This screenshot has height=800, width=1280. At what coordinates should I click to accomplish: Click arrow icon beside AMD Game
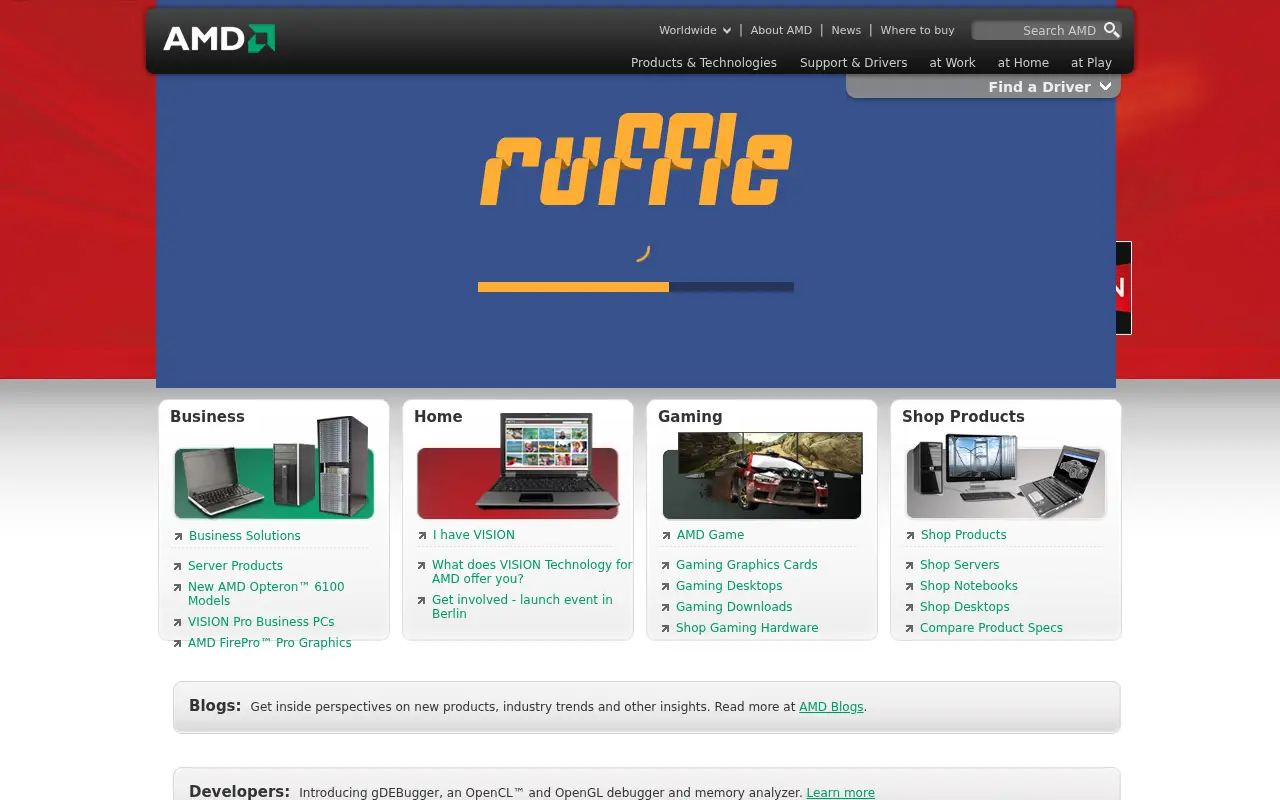click(x=666, y=536)
